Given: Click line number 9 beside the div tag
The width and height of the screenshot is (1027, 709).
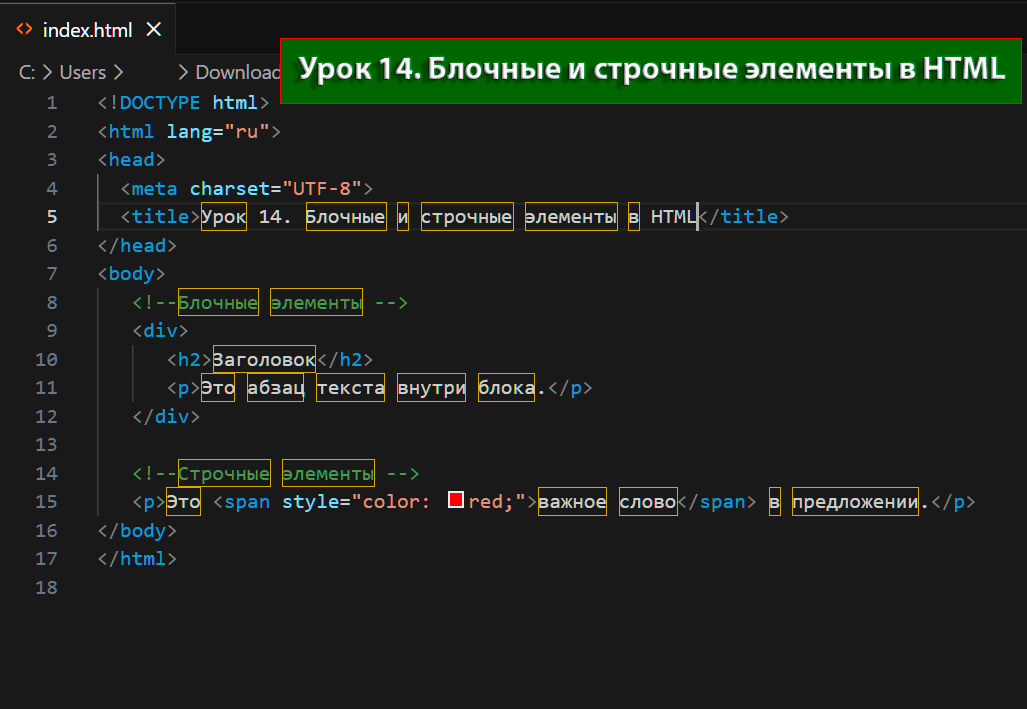Looking at the screenshot, I should (51, 331).
